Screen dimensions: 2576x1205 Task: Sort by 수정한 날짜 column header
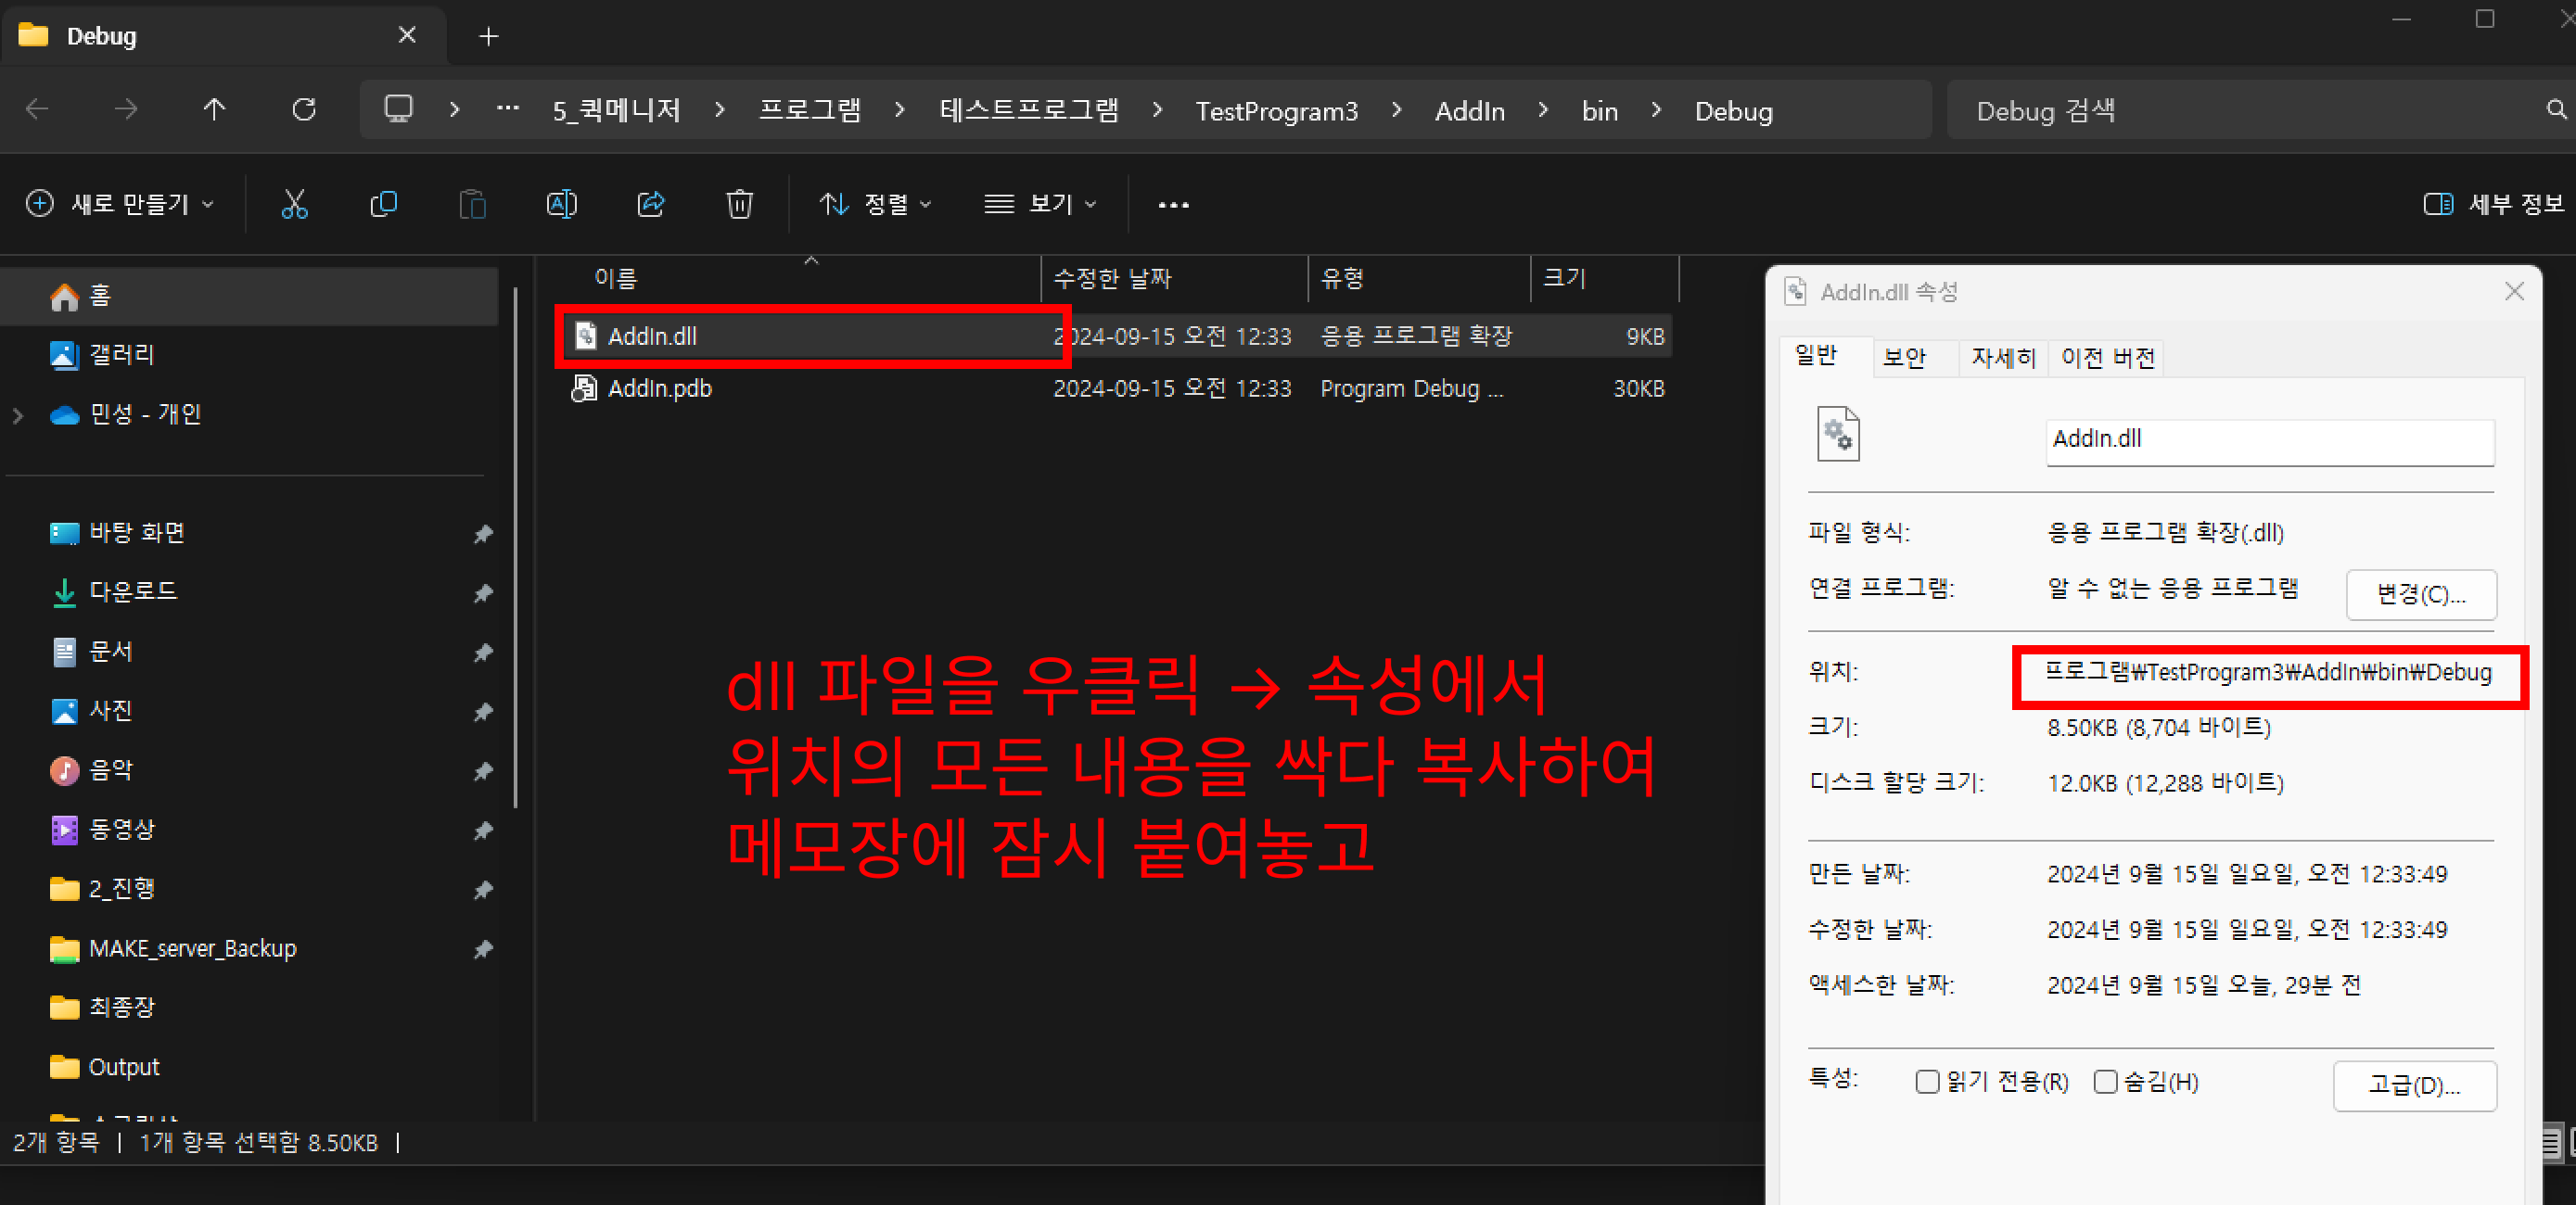coord(1174,278)
